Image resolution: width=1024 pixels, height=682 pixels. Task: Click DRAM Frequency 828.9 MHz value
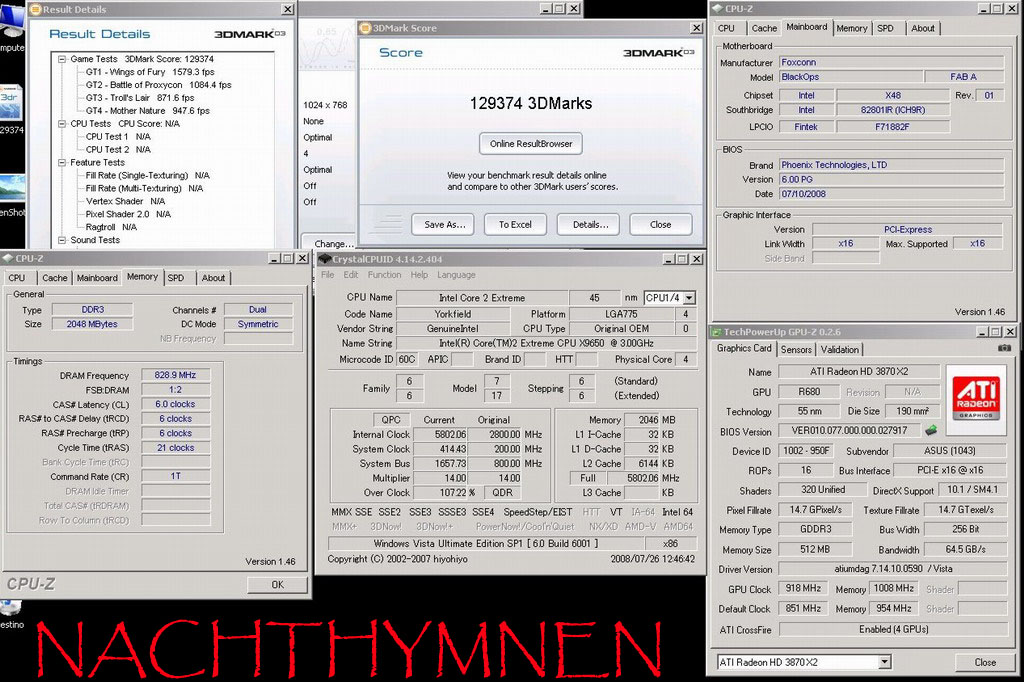pyautogui.click(x=176, y=375)
